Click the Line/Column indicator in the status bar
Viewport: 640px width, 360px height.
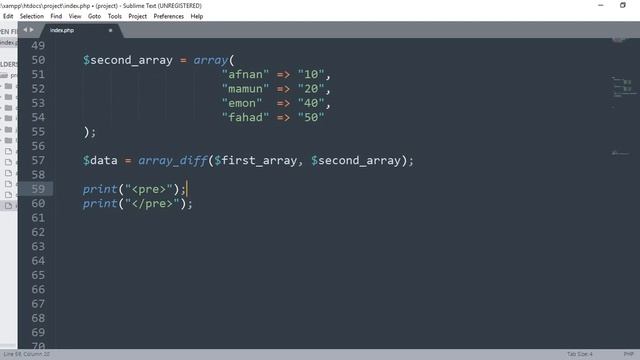pos(27,354)
